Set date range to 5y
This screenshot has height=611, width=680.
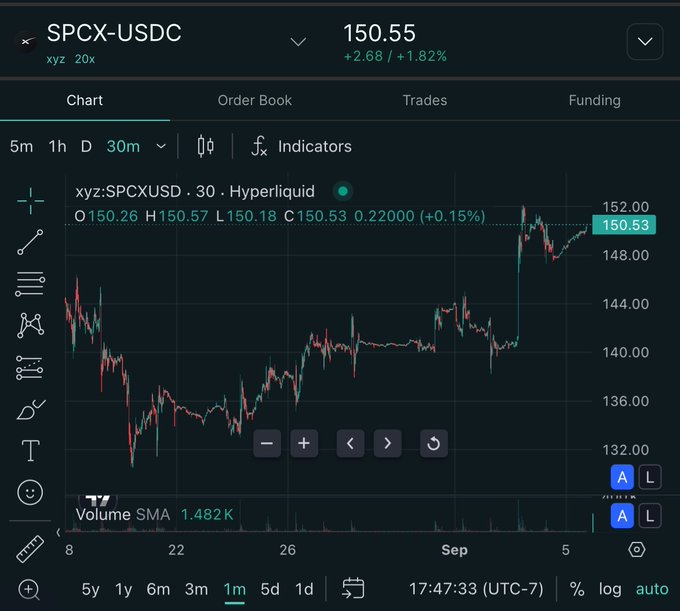91,589
